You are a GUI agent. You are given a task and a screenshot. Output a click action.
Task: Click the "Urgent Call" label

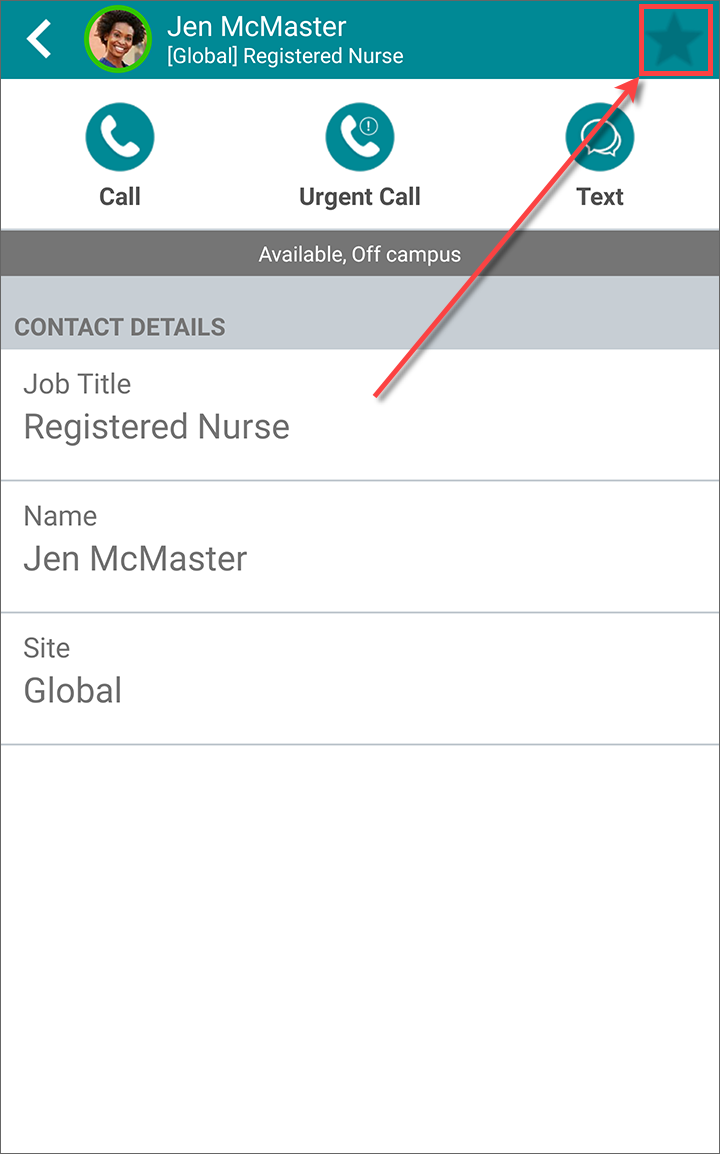coord(360,197)
